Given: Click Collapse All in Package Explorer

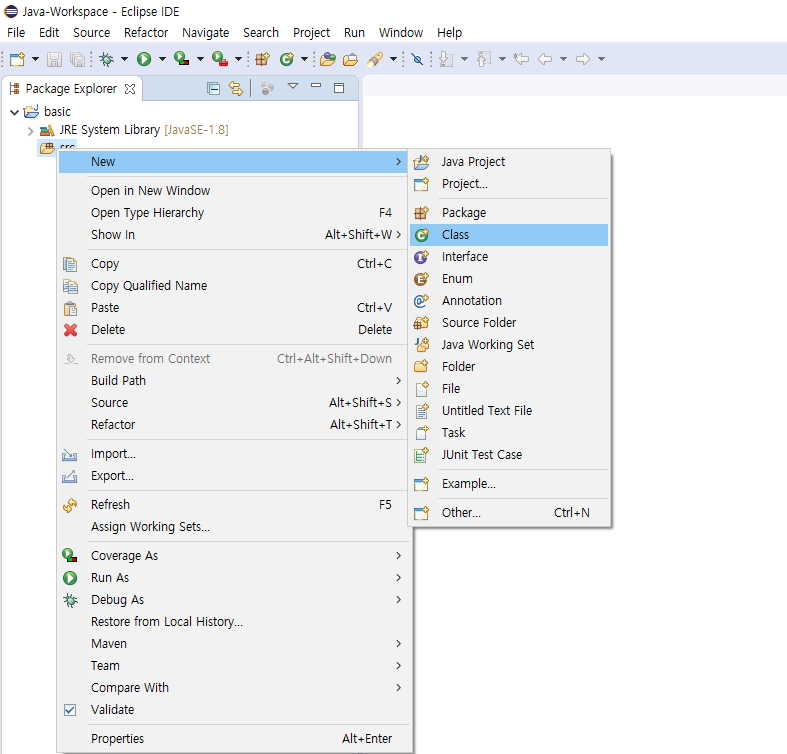Looking at the screenshot, I should tap(213, 89).
